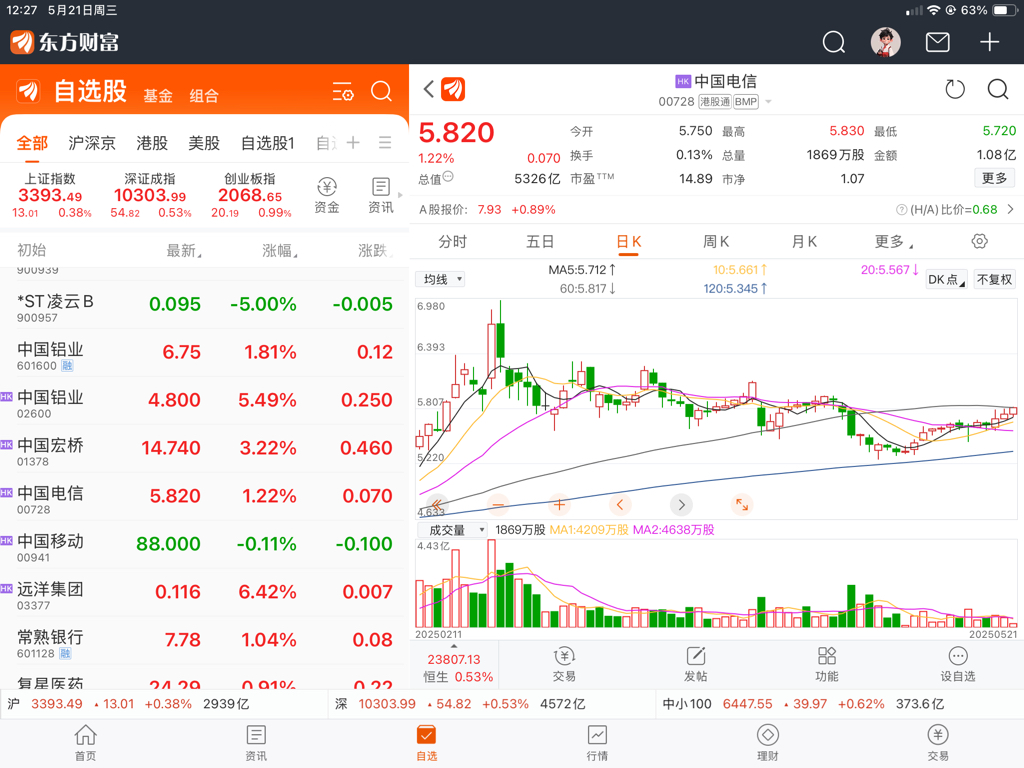Viewport: 1024px width, 768px height.
Task: Select 中国宏桥 01378 row
Action: 204,449
